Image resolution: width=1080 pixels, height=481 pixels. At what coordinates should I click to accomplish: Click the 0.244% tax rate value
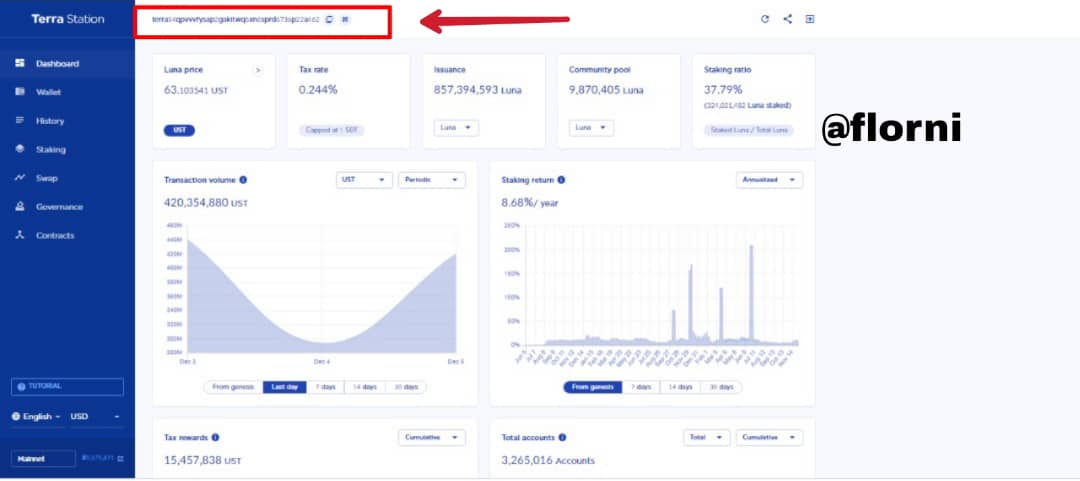(318, 90)
